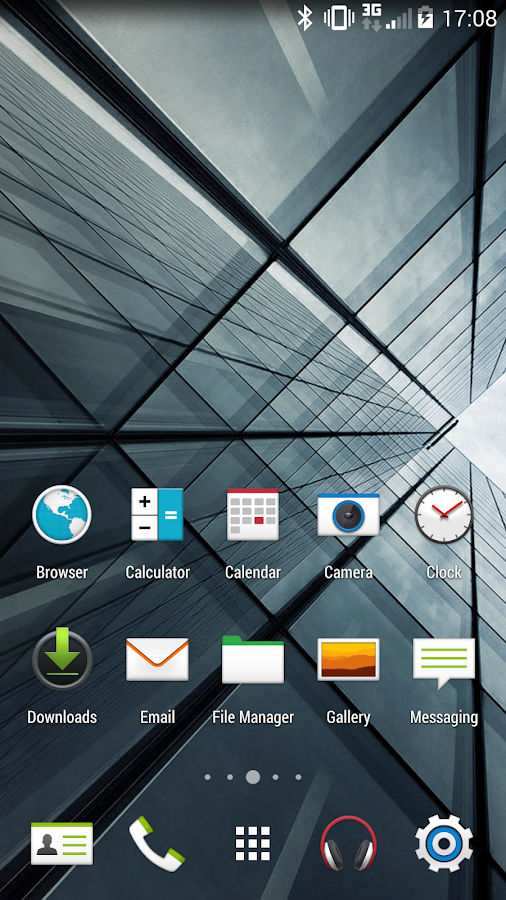Tap the 17:08 clock in status bar

(x=470, y=19)
